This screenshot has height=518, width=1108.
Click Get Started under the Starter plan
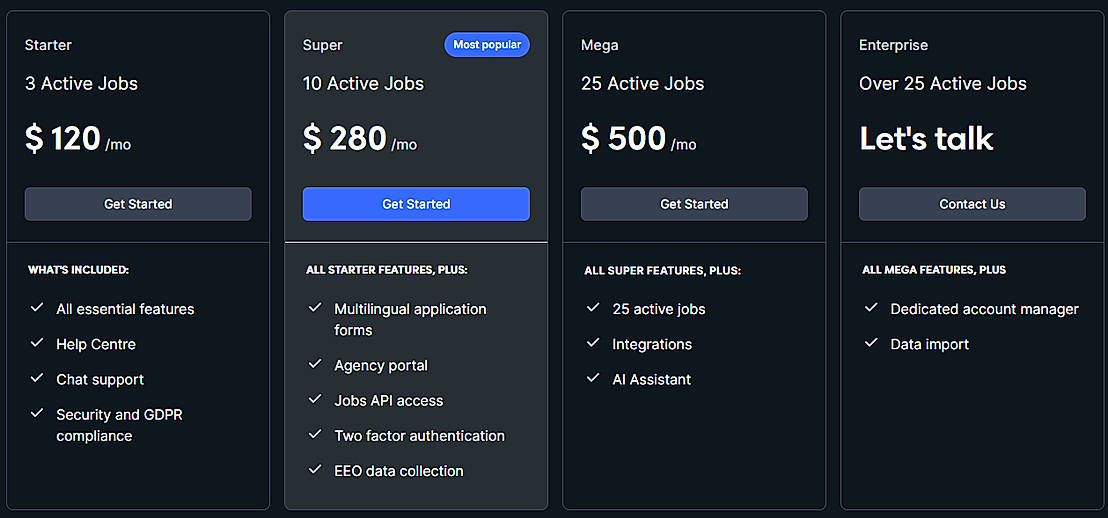tap(138, 204)
